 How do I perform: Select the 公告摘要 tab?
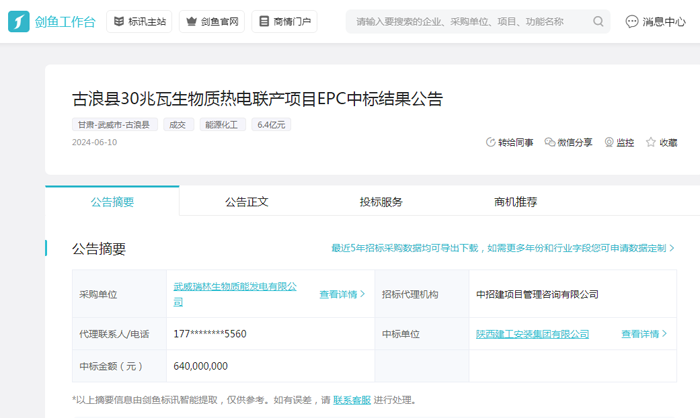(112, 202)
